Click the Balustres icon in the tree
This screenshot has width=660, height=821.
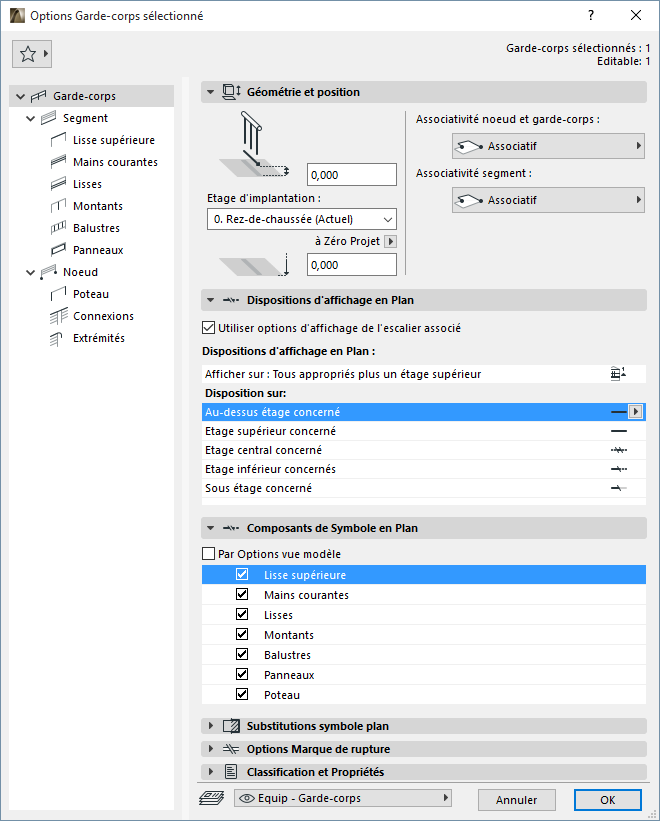(x=58, y=228)
